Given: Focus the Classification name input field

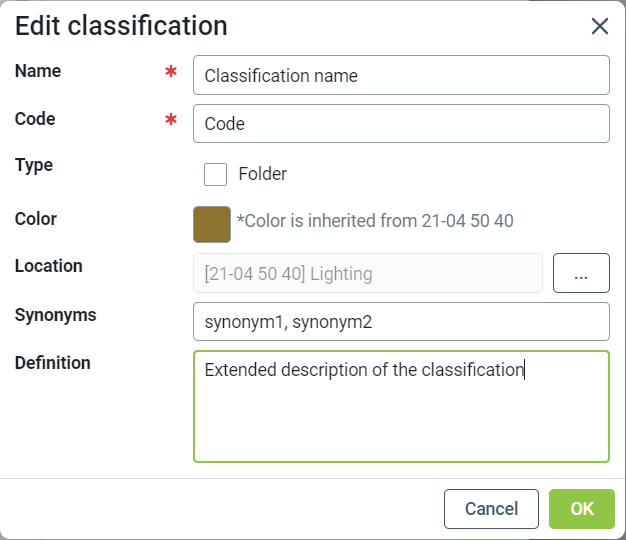Looking at the screenshot, I should coord(400,75).
